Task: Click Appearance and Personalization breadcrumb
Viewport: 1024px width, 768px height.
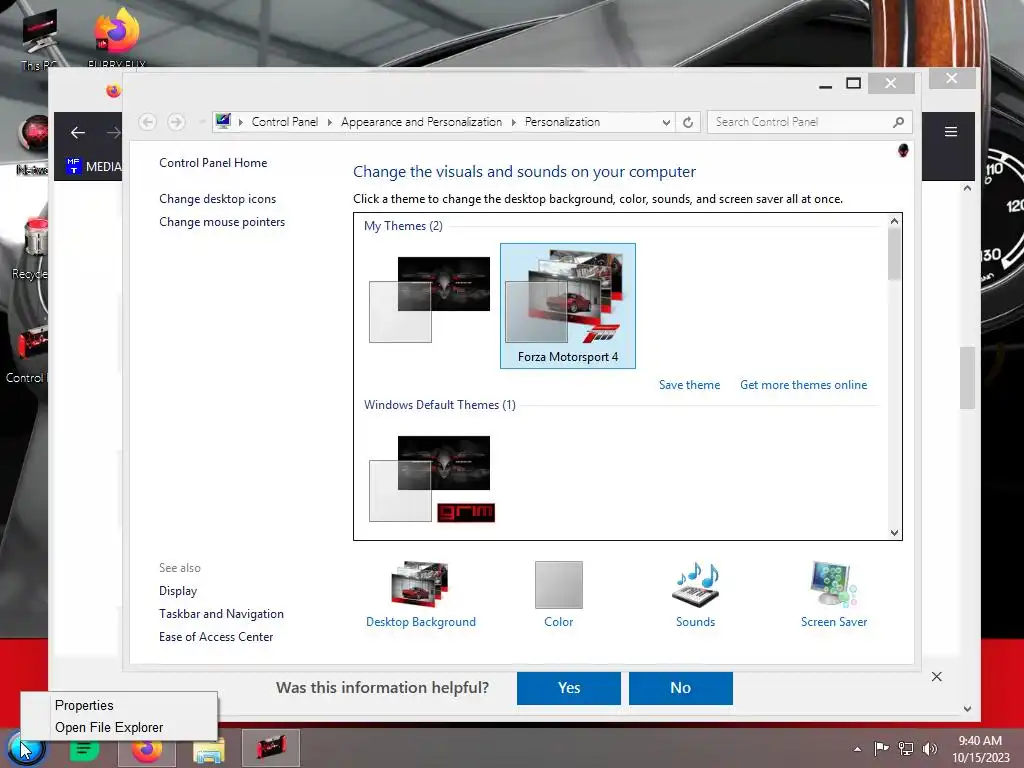Action: (421, 122)
